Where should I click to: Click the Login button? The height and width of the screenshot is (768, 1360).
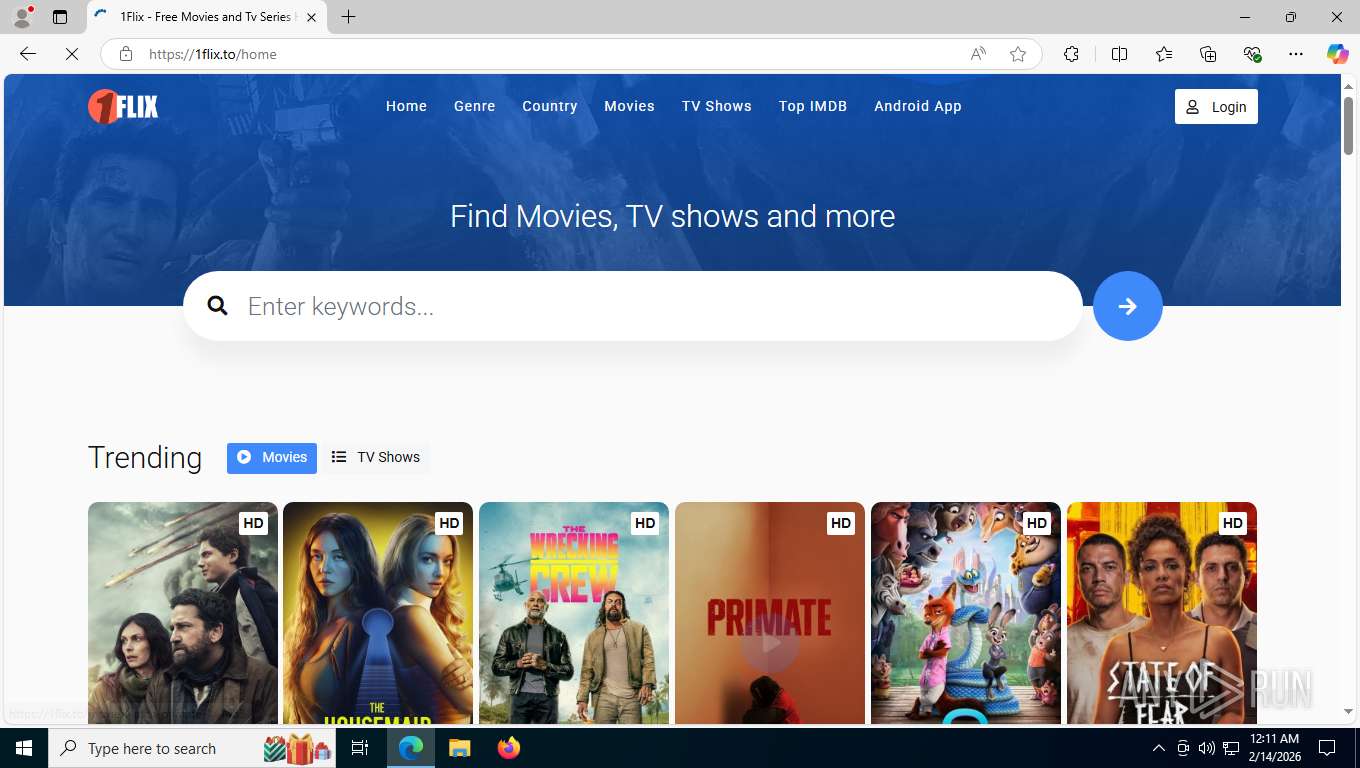click(x=1216, y=107)
